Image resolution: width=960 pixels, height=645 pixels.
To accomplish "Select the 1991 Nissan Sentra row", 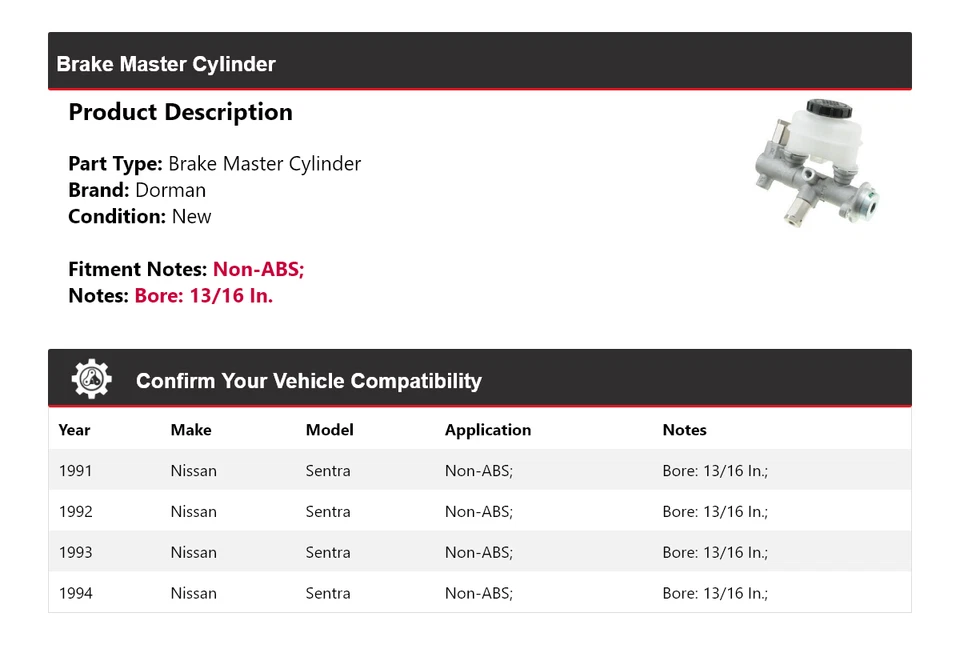I will (479, 471).
